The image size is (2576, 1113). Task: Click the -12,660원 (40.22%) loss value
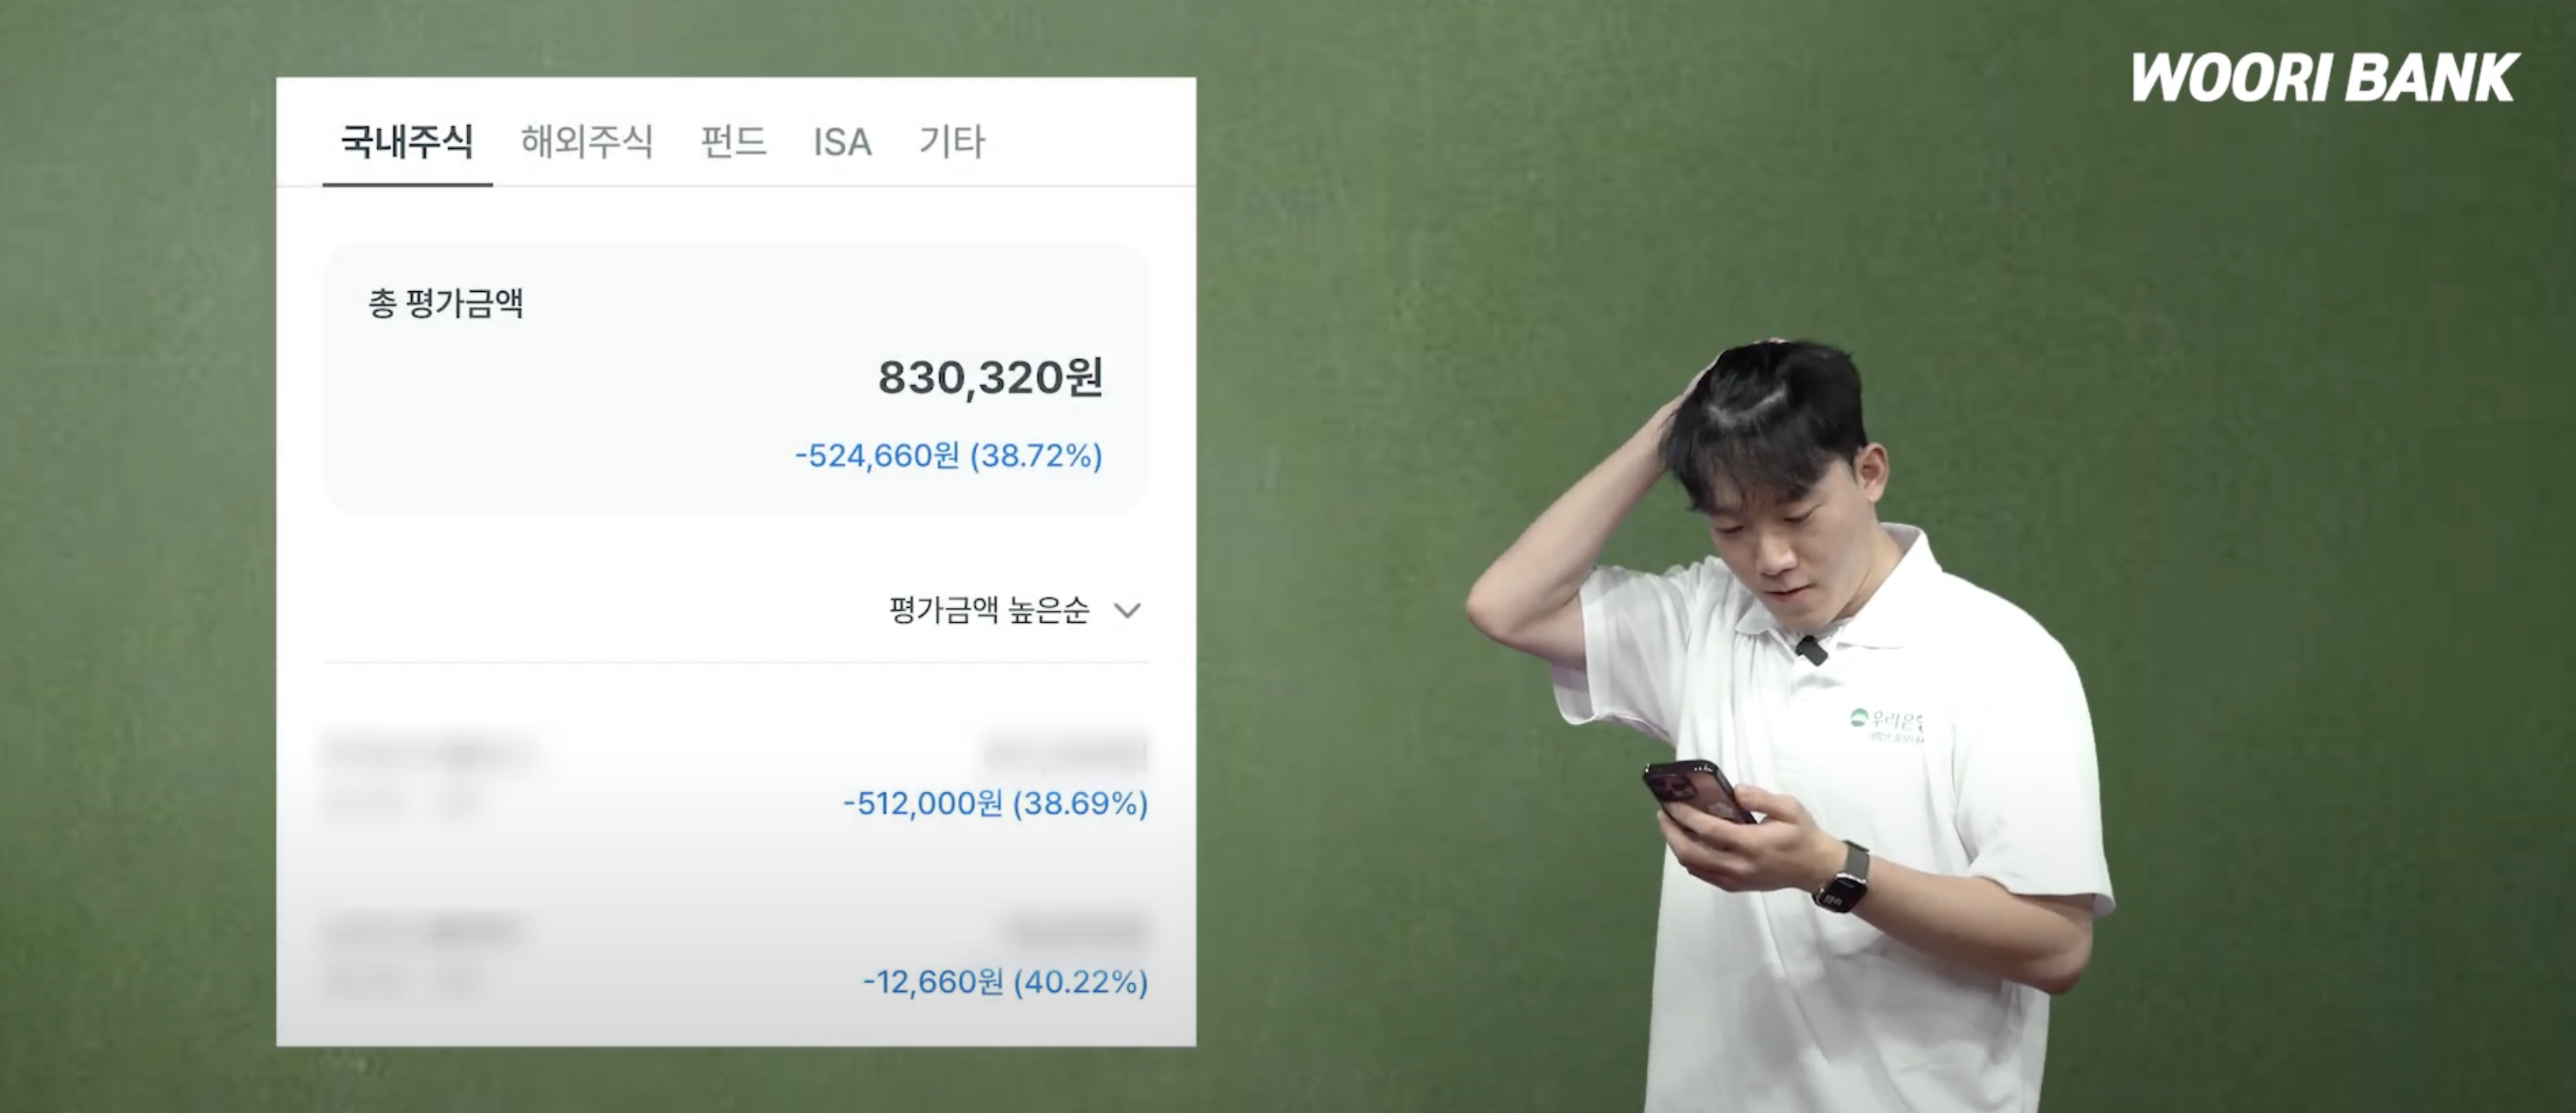tap(1005, 982)
